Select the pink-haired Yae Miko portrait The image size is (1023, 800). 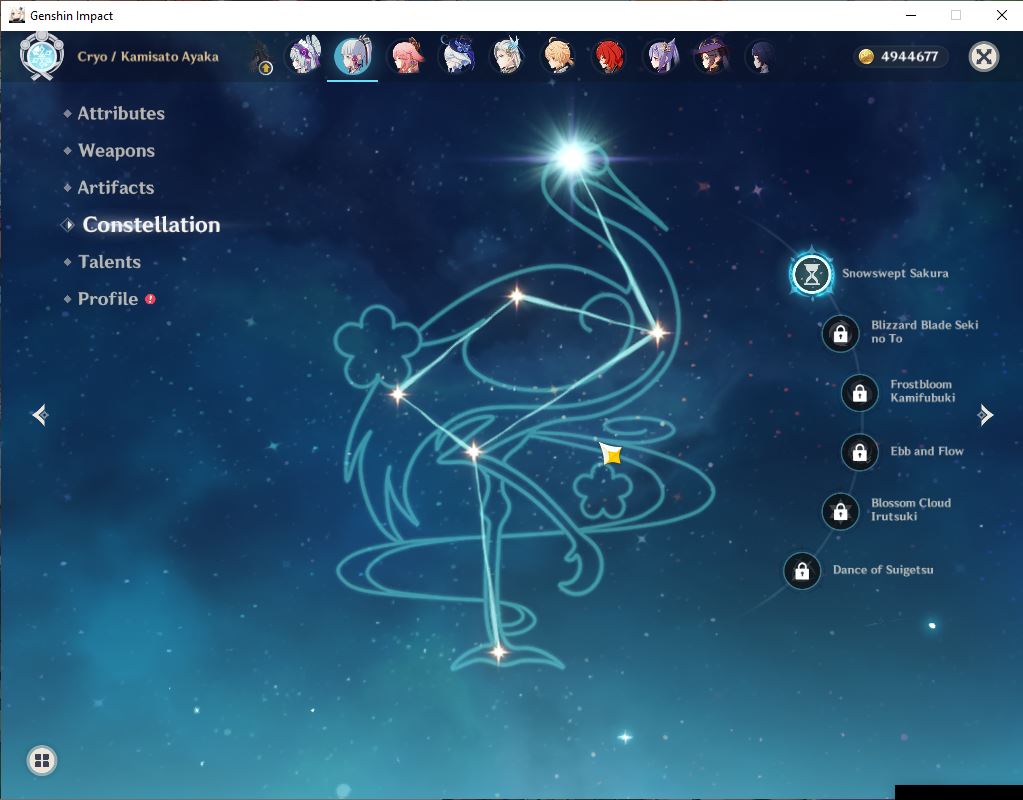click(x=406, y=56)
